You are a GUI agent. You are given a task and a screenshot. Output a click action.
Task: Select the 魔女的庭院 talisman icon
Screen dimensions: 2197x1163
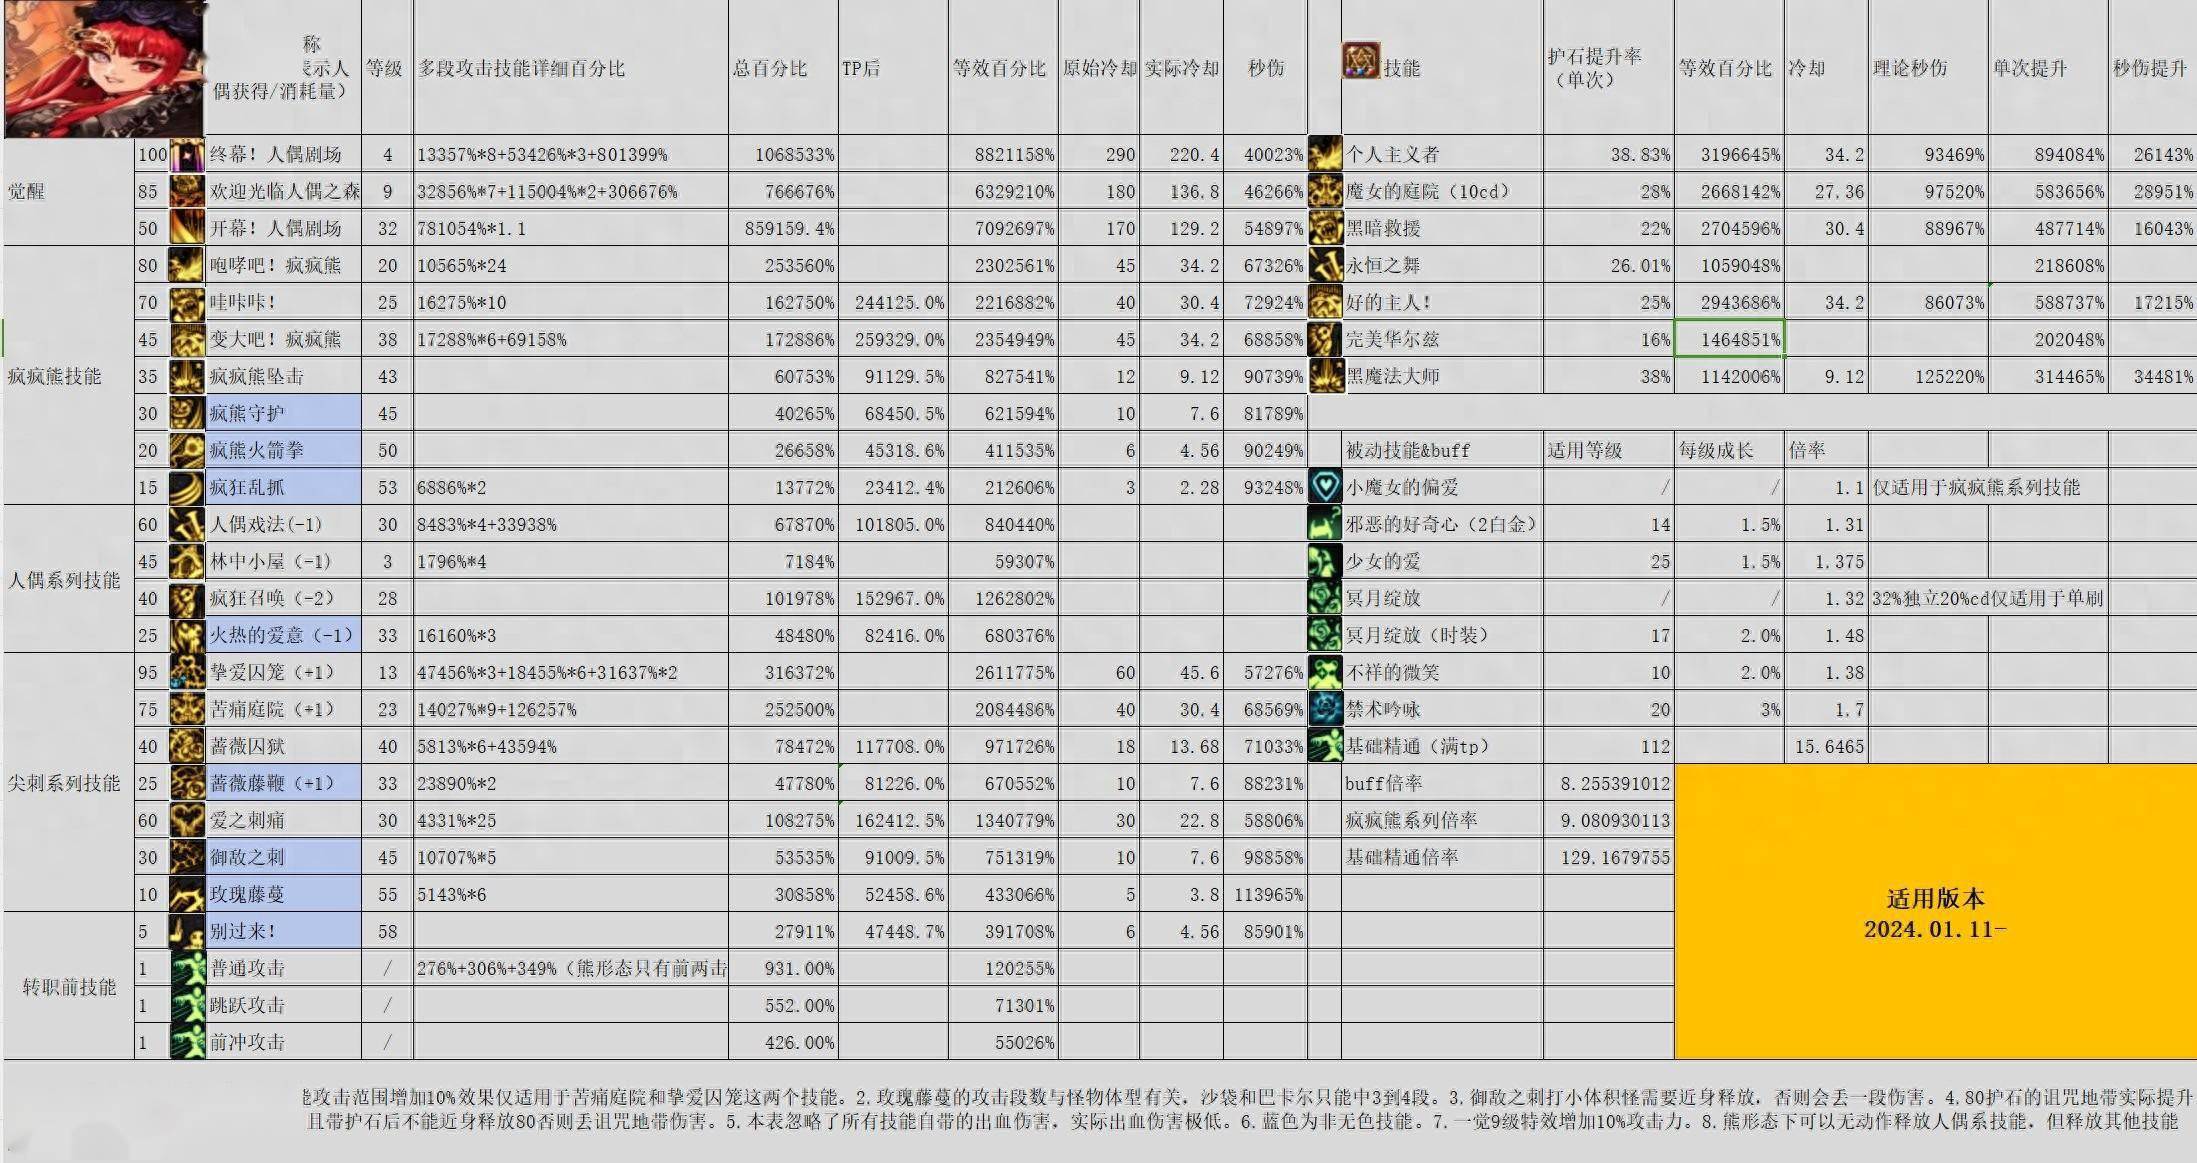click(1325, 191)
